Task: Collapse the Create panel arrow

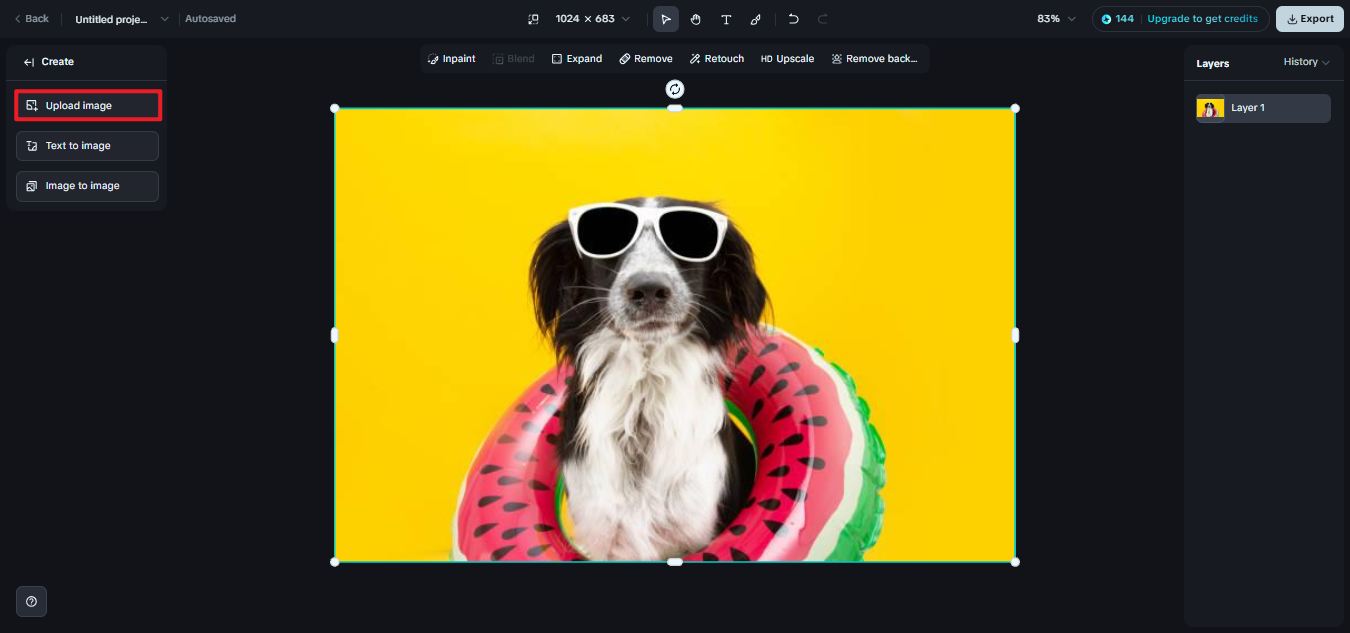Action: point(29,62)
